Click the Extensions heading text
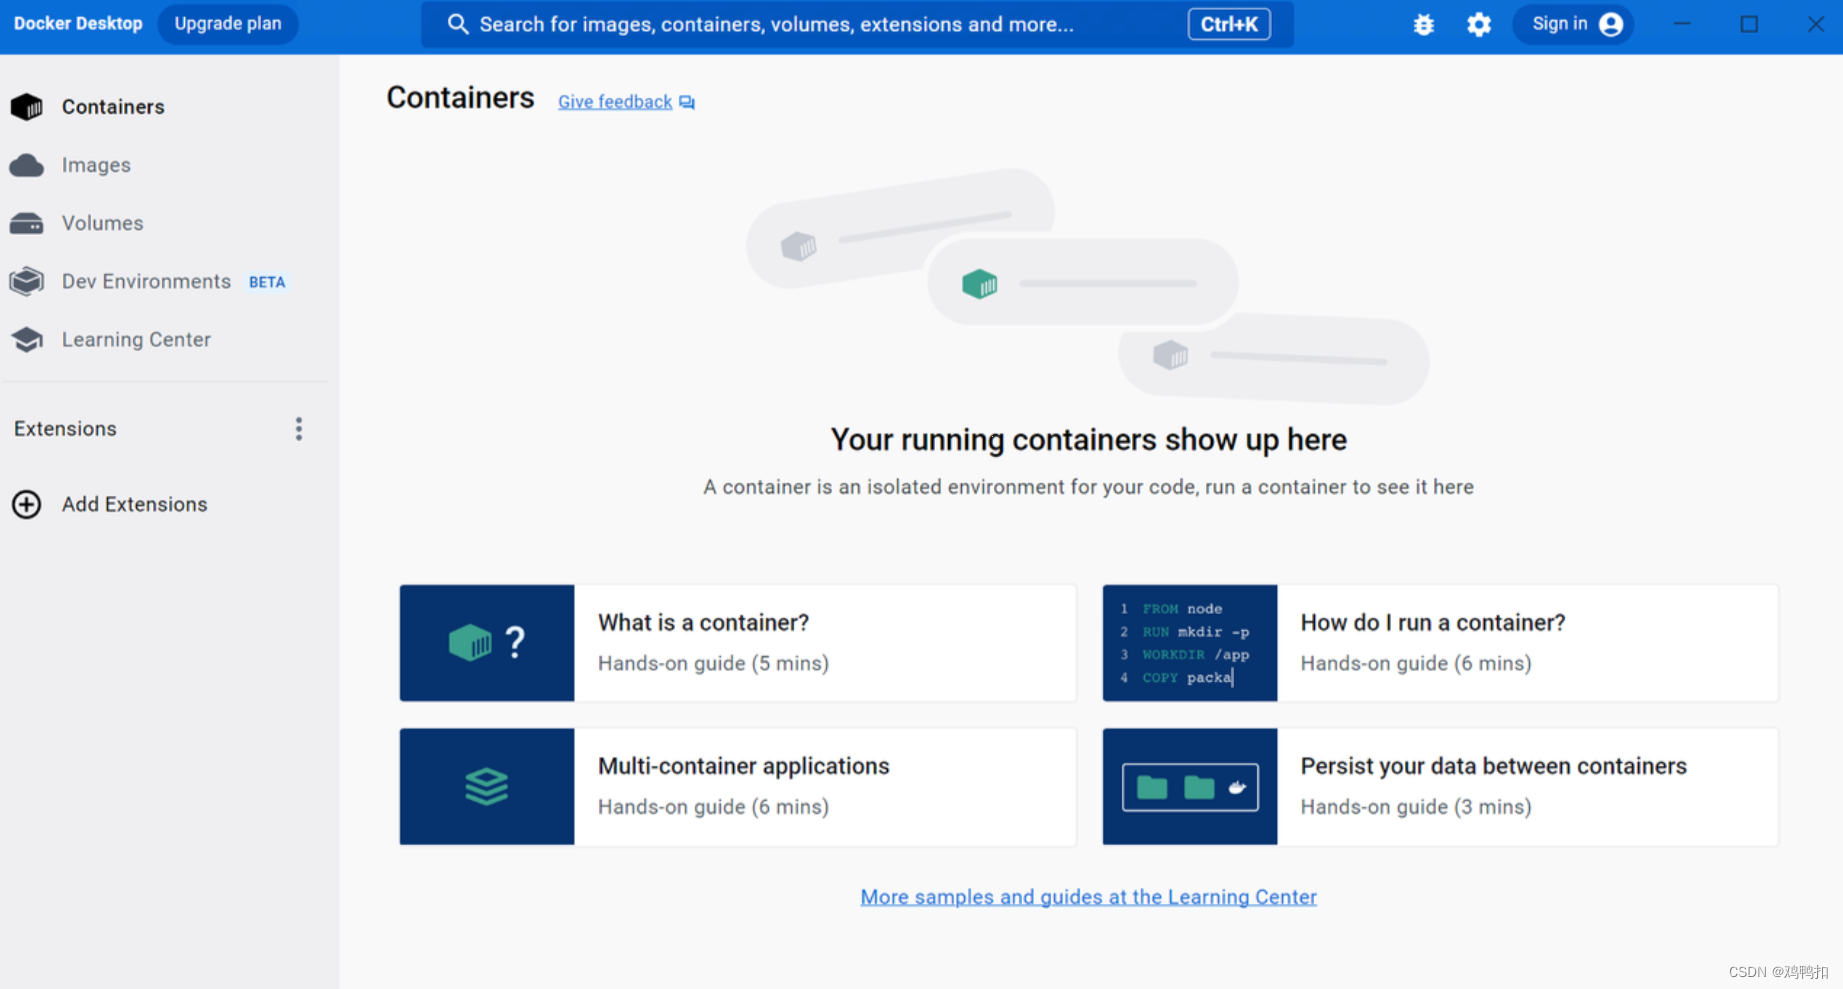 [x=65, y=429]
